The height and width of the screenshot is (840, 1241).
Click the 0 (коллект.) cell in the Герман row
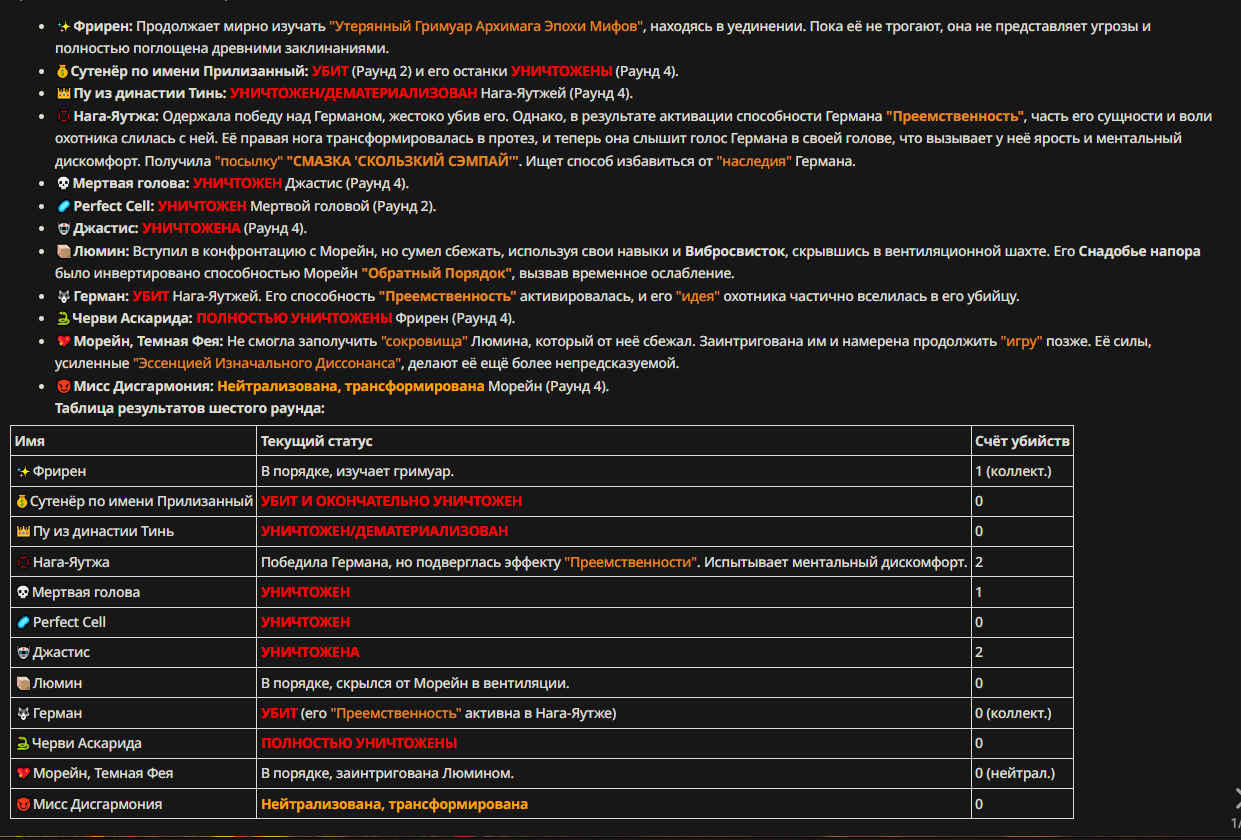(1012, 713)
